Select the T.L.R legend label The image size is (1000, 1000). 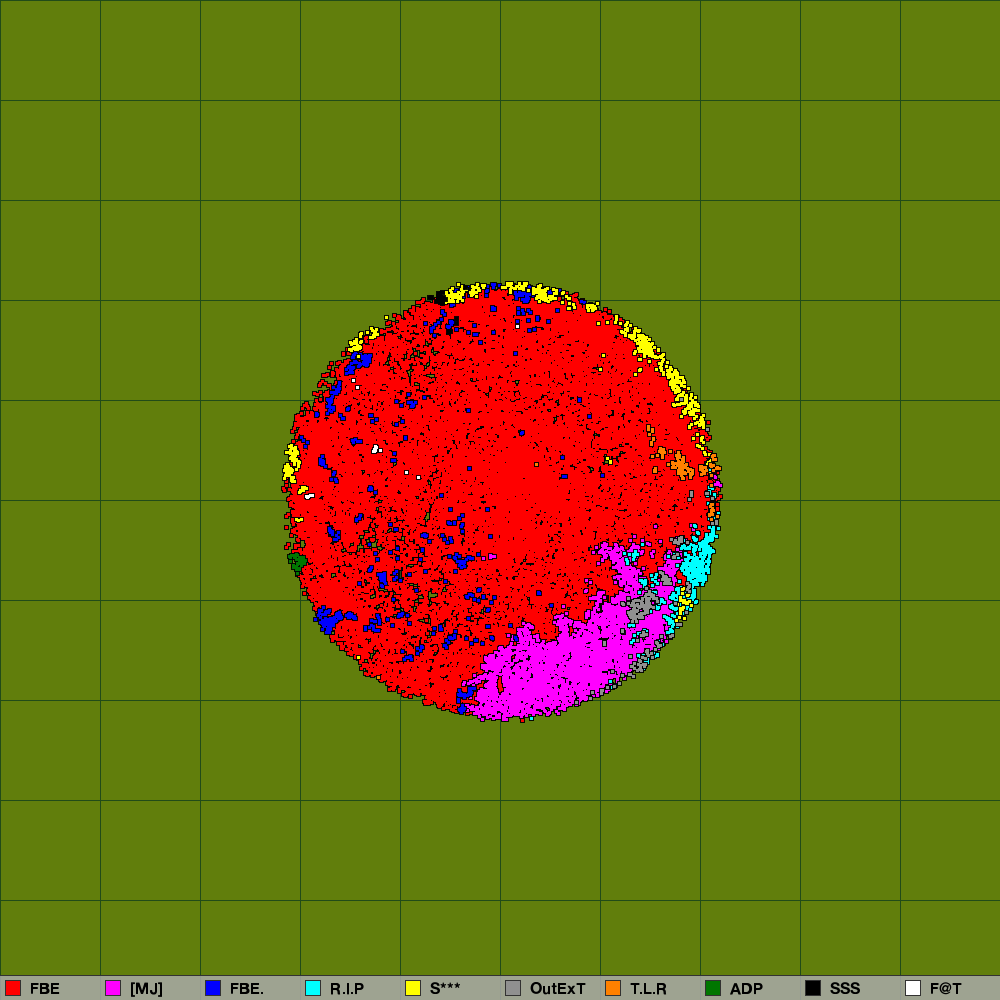click(649, 989)
